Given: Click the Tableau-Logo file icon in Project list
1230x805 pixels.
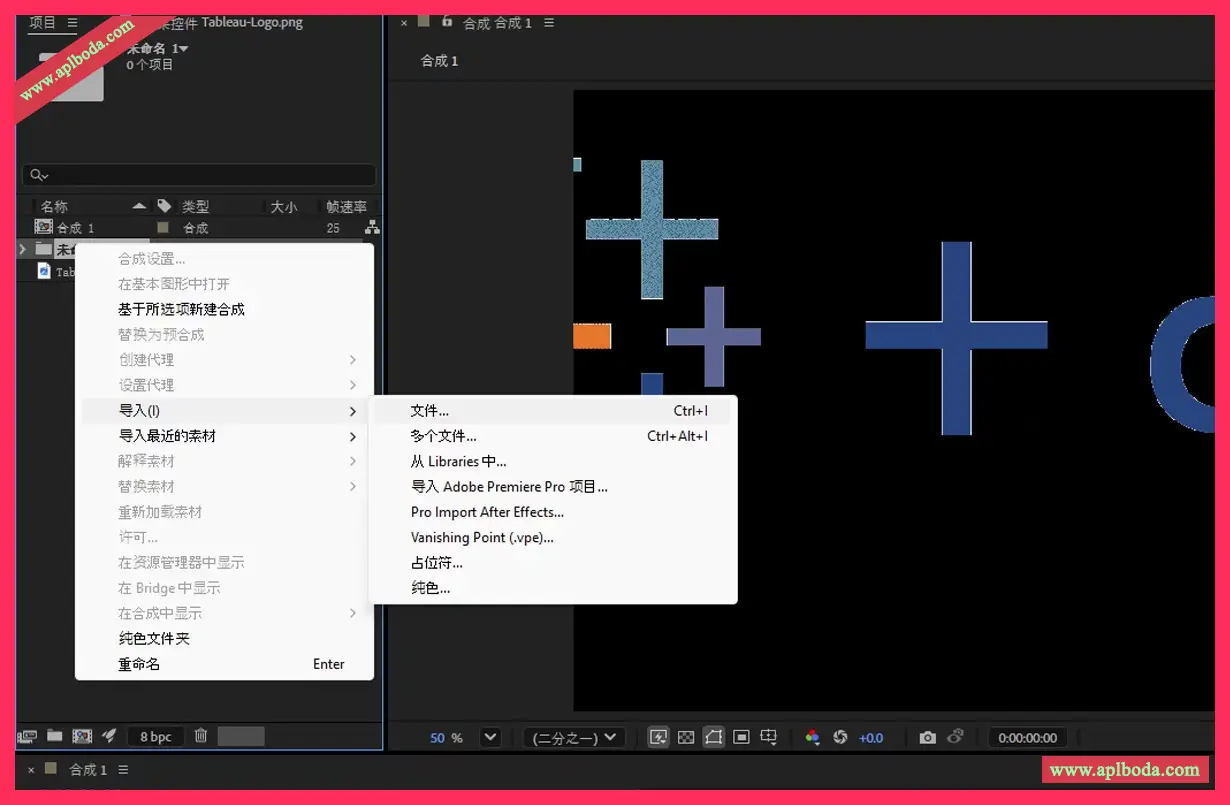Looking at the screenshot, I should click(x=44, y=271).
